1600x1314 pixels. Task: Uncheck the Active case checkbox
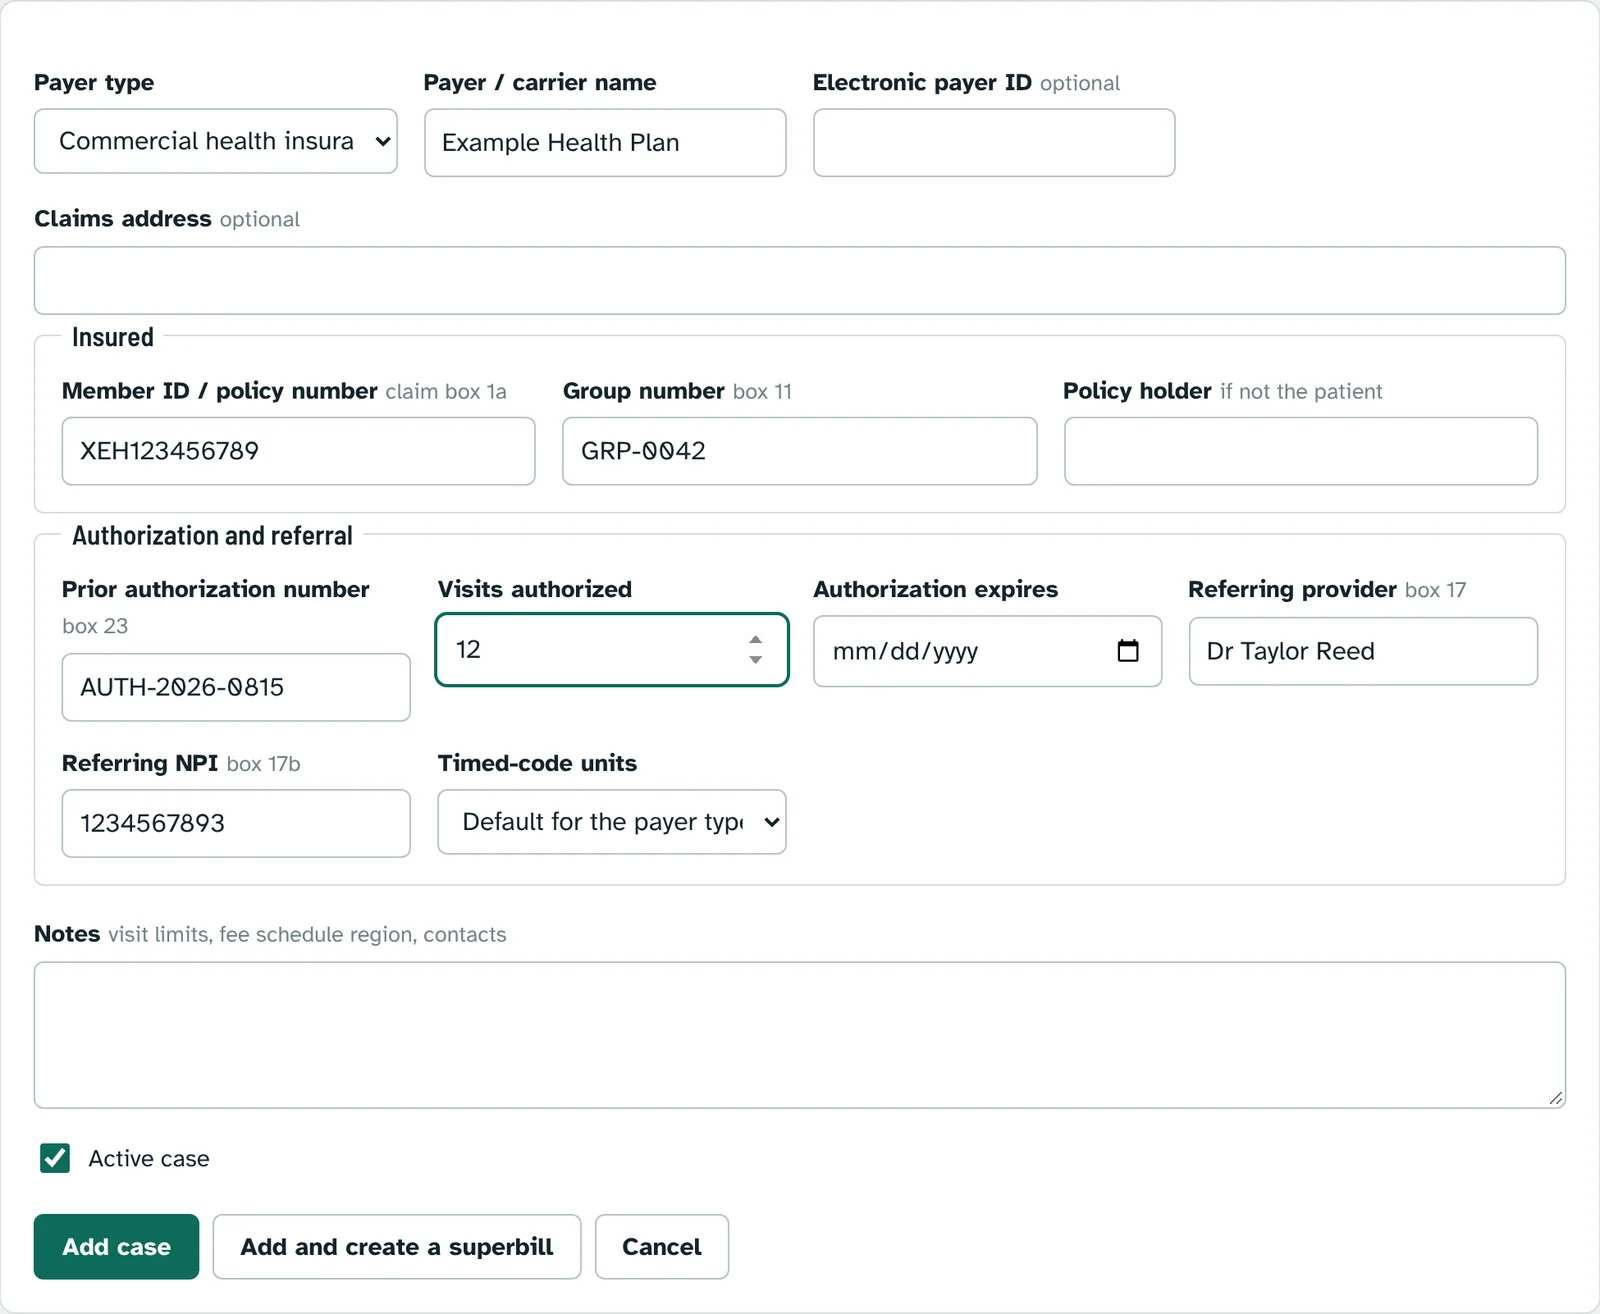(55, 1158)
